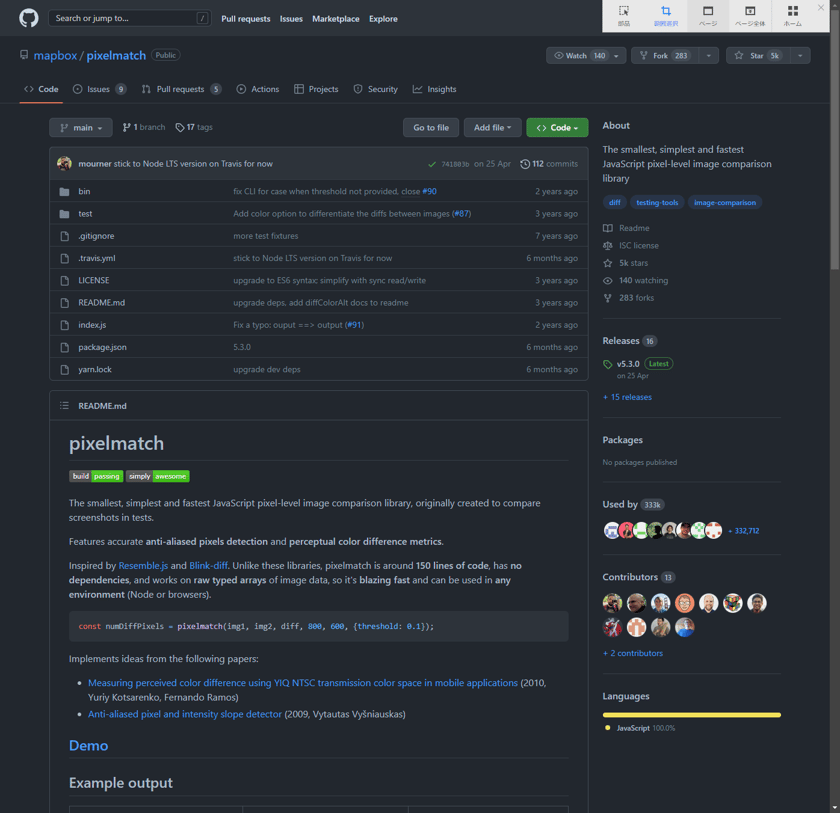Open yarn.lock file
840x813 pixels.
(95, 370)
